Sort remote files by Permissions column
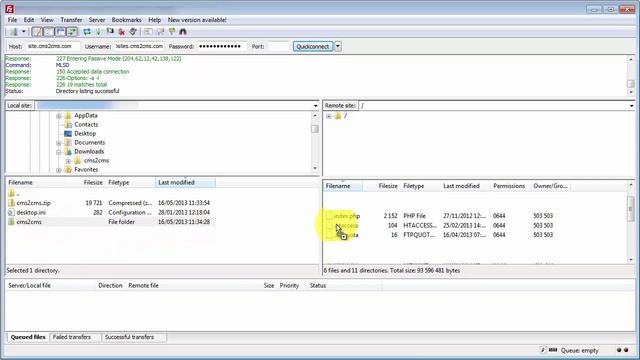This screenshot has height=360, width=640. (509, 186)
